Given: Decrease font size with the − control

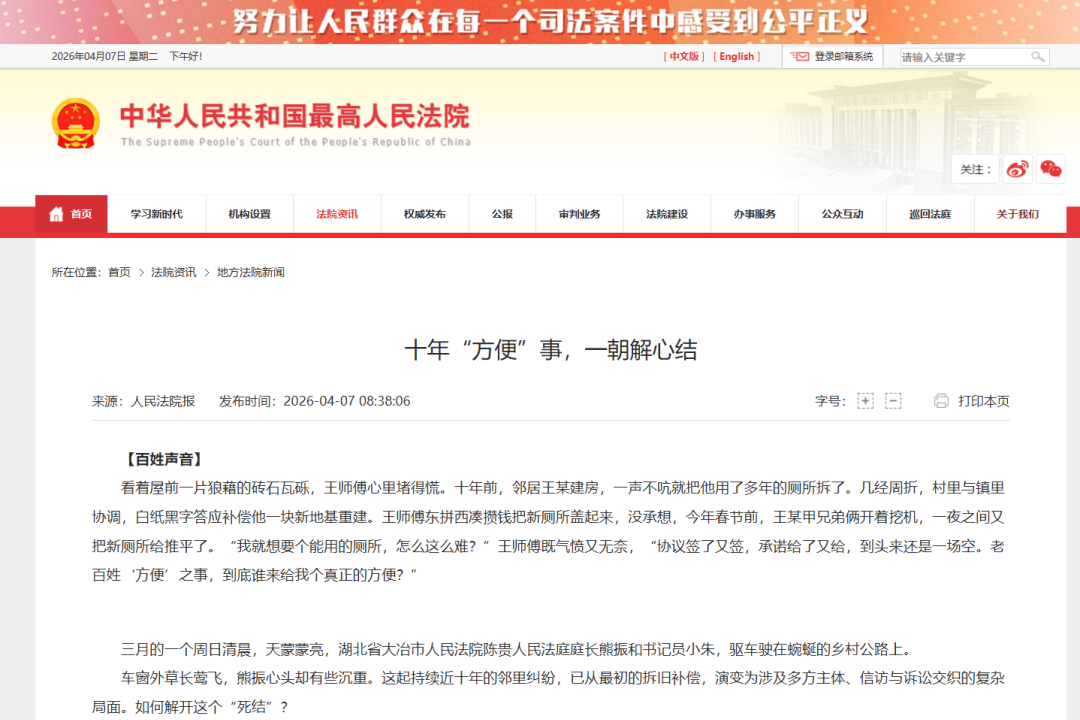Looking at the screenshot, I should (x=893, y=400).
